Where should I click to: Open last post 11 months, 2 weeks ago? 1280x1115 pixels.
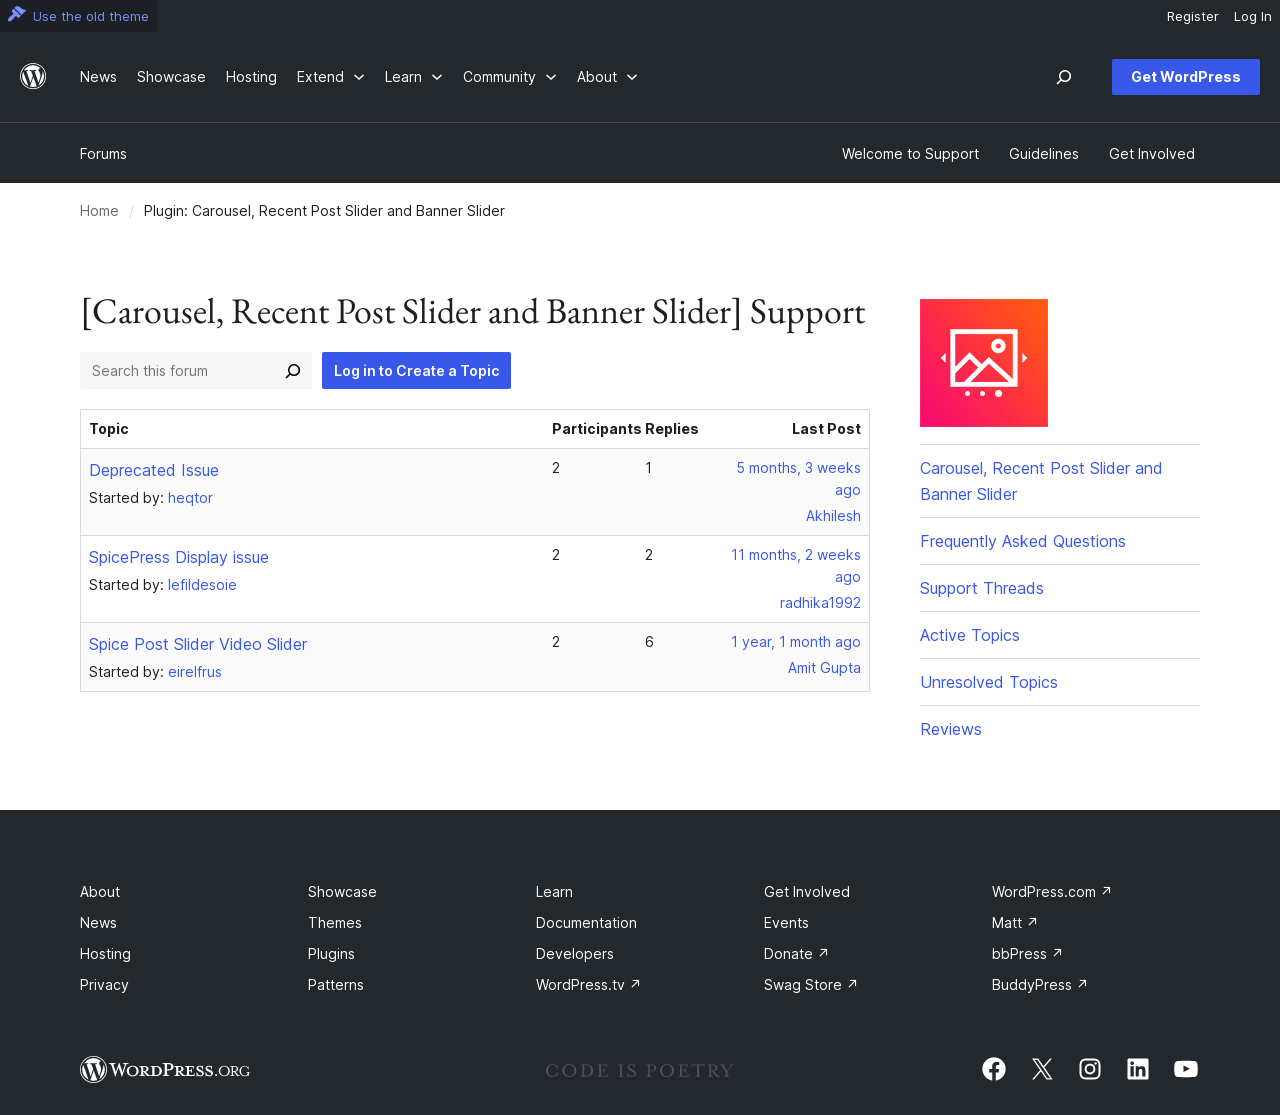click(796, 566)
